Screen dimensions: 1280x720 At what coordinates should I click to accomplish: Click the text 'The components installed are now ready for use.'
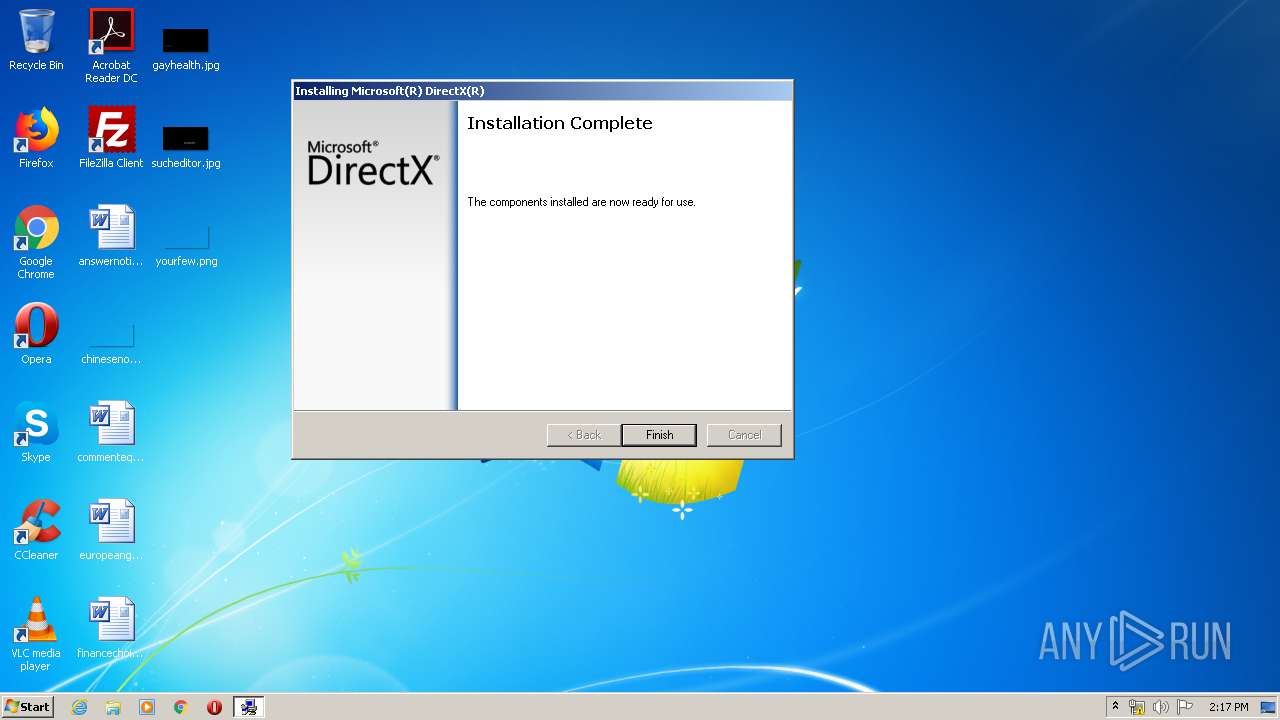pyautogui.click(x=581, y=202)
